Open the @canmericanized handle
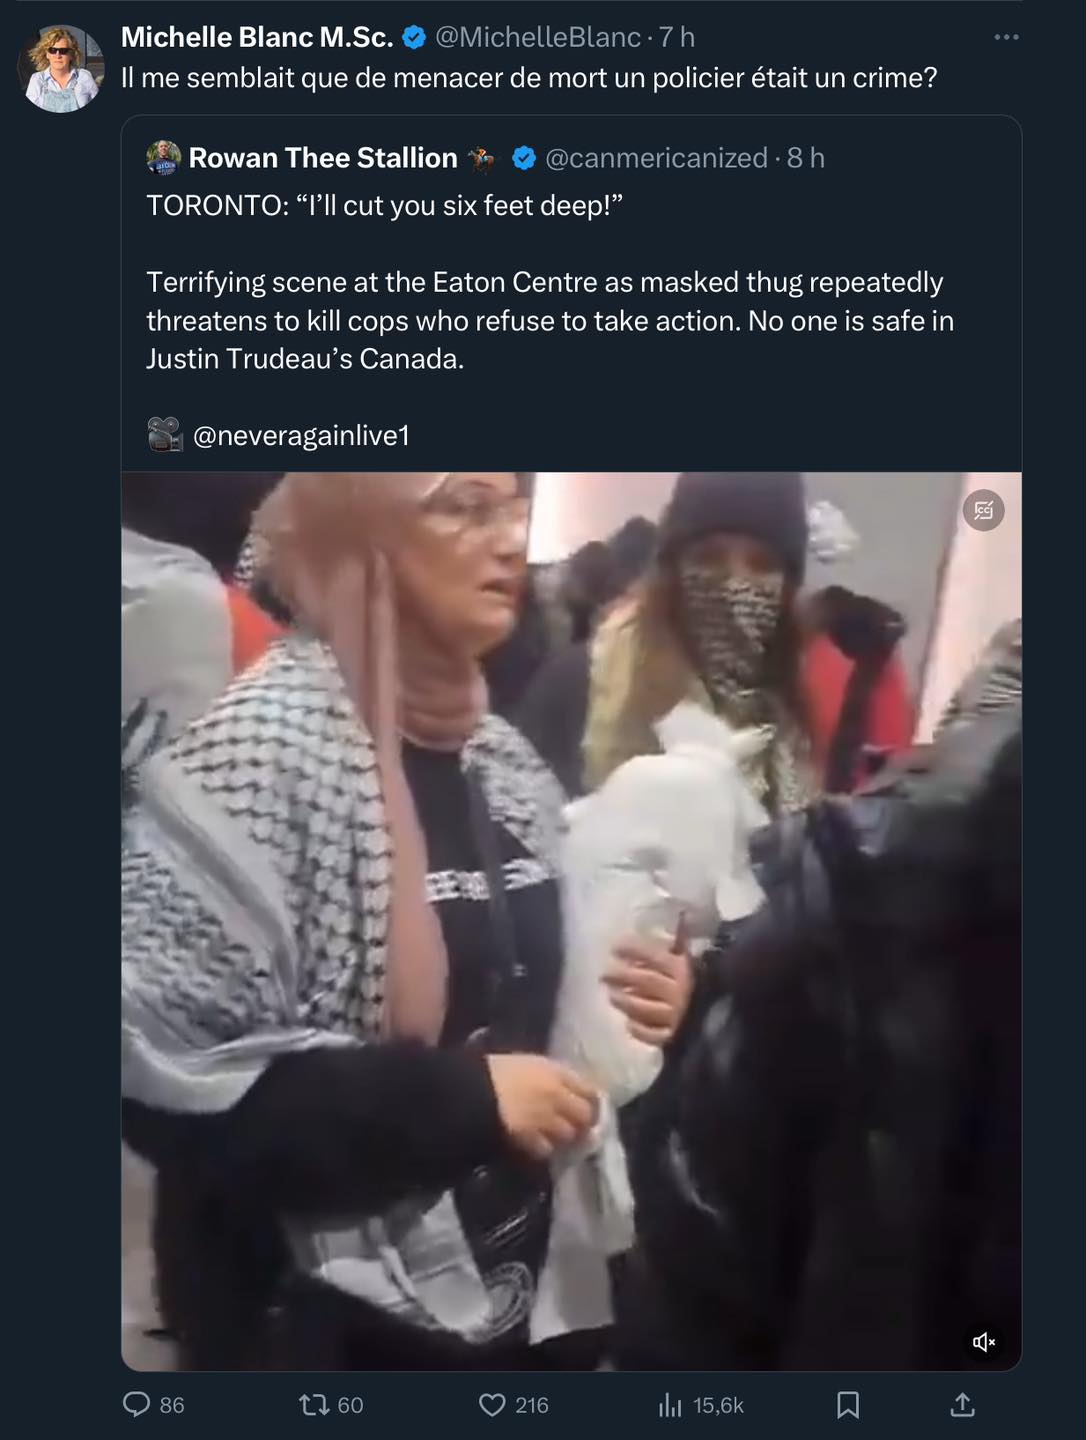This screenshot has height=1440, width=1086. coord(656,158)
